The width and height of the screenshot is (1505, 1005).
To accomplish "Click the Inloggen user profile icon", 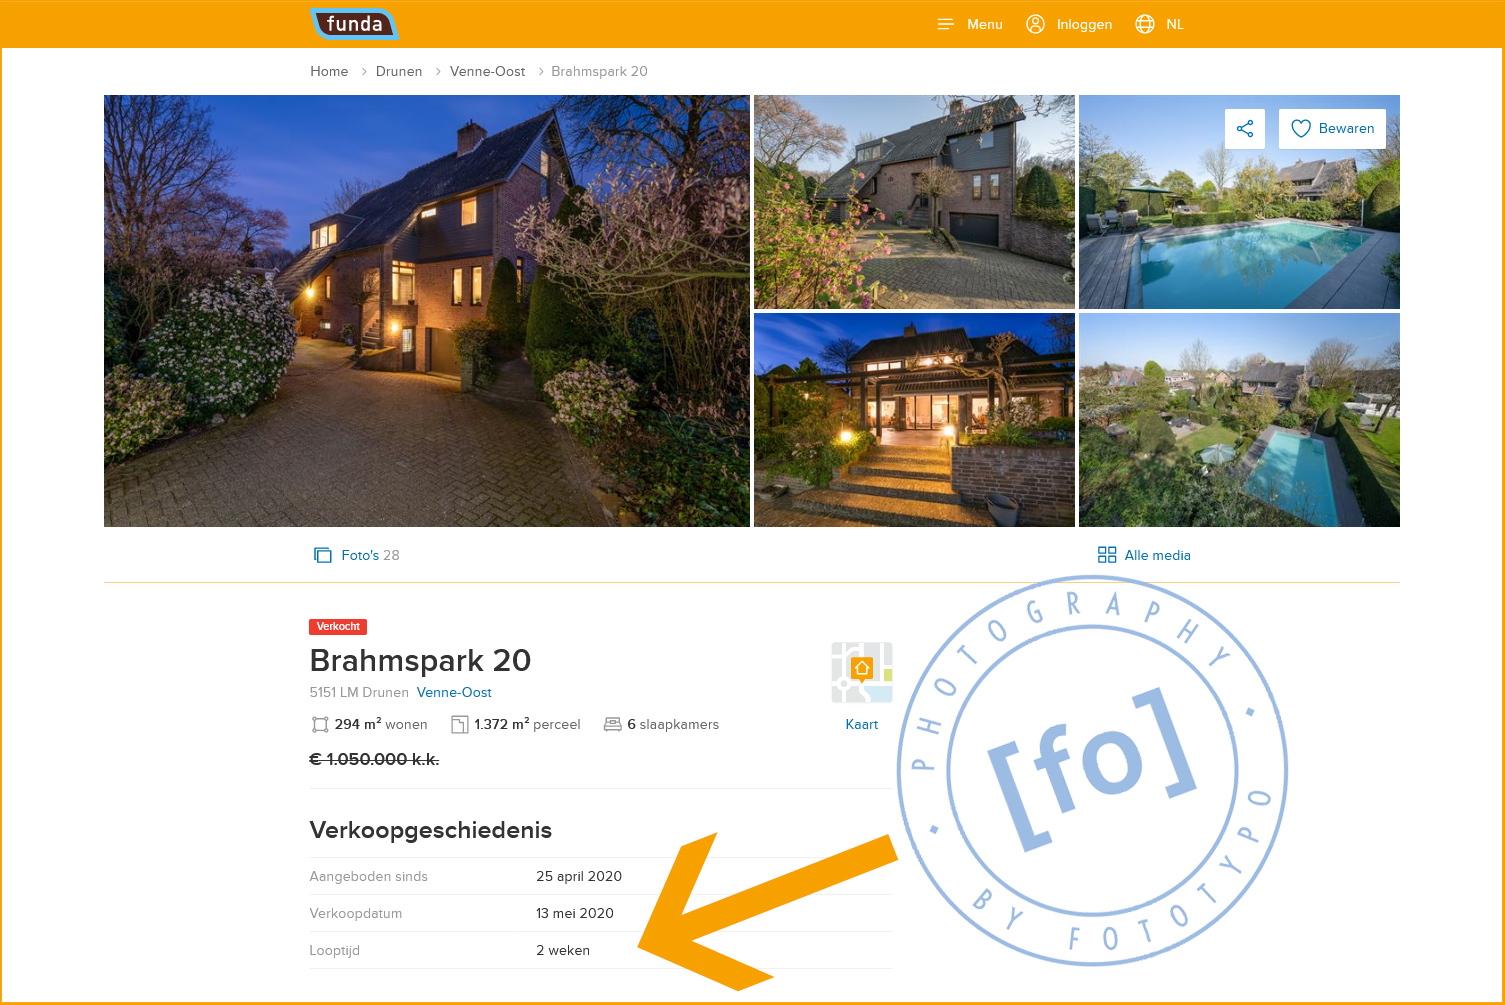I will (x=1036, y=24).
